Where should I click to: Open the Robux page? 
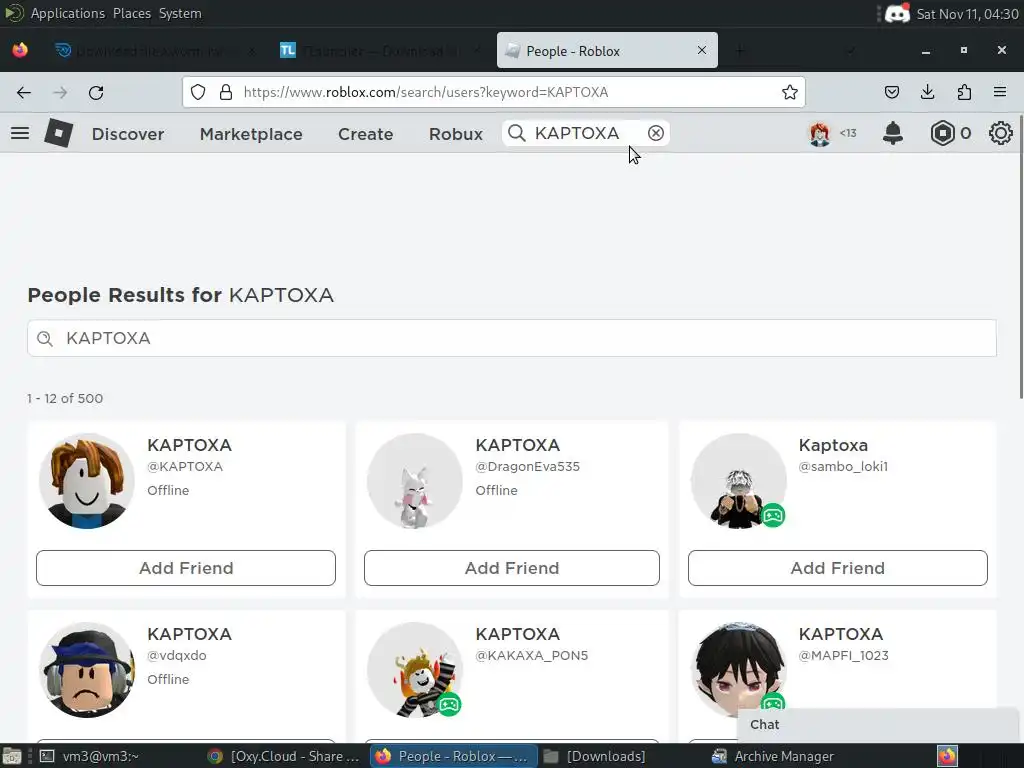click(x=456, y=134)
